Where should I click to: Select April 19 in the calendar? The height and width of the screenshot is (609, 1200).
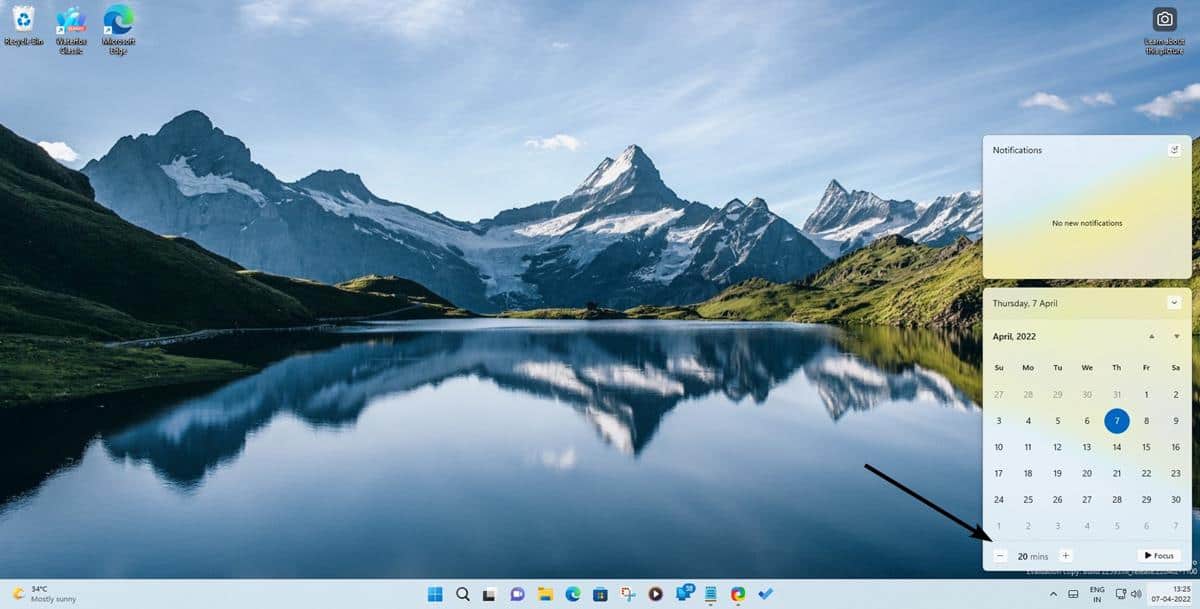[1057, 473]
